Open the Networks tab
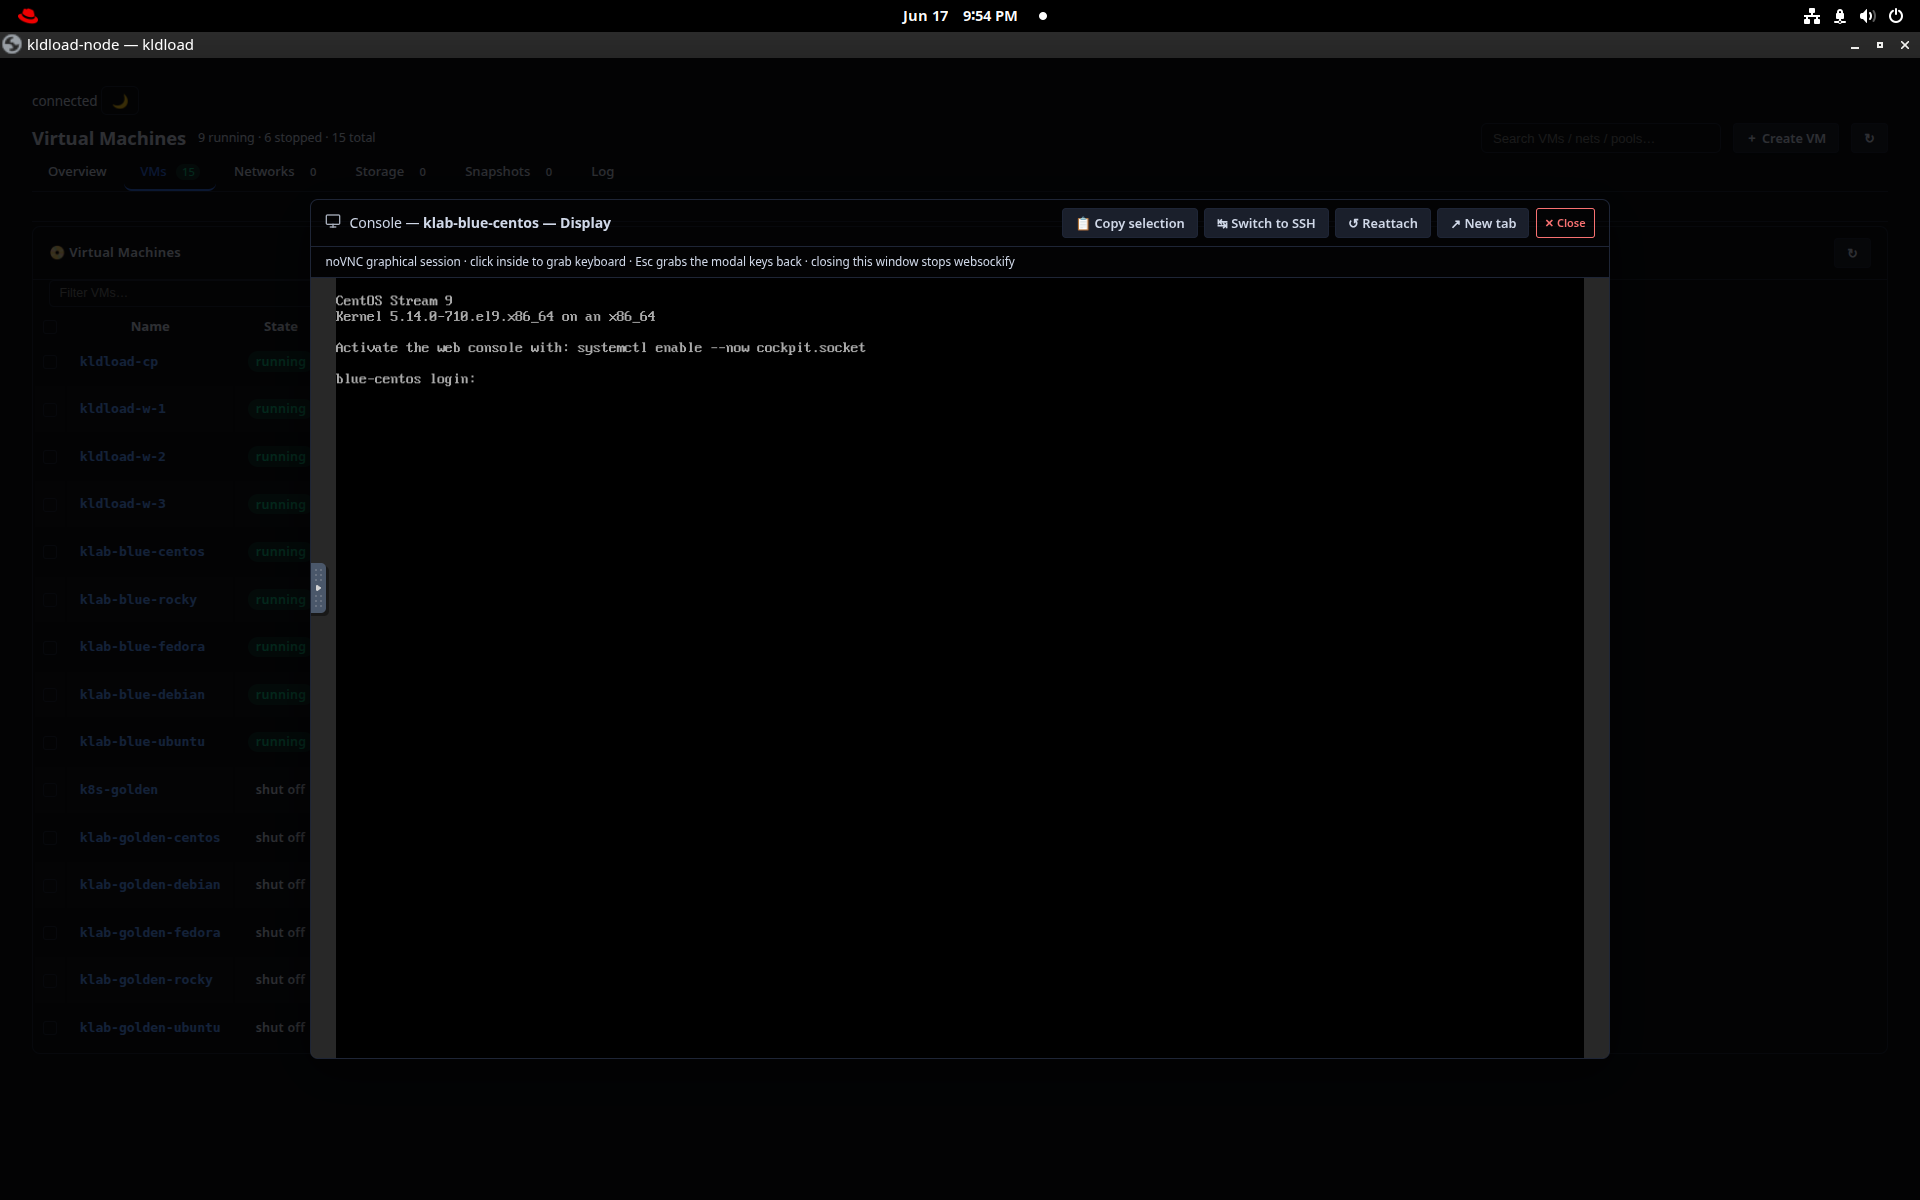1920x1200 pixels. coord(276,172)
